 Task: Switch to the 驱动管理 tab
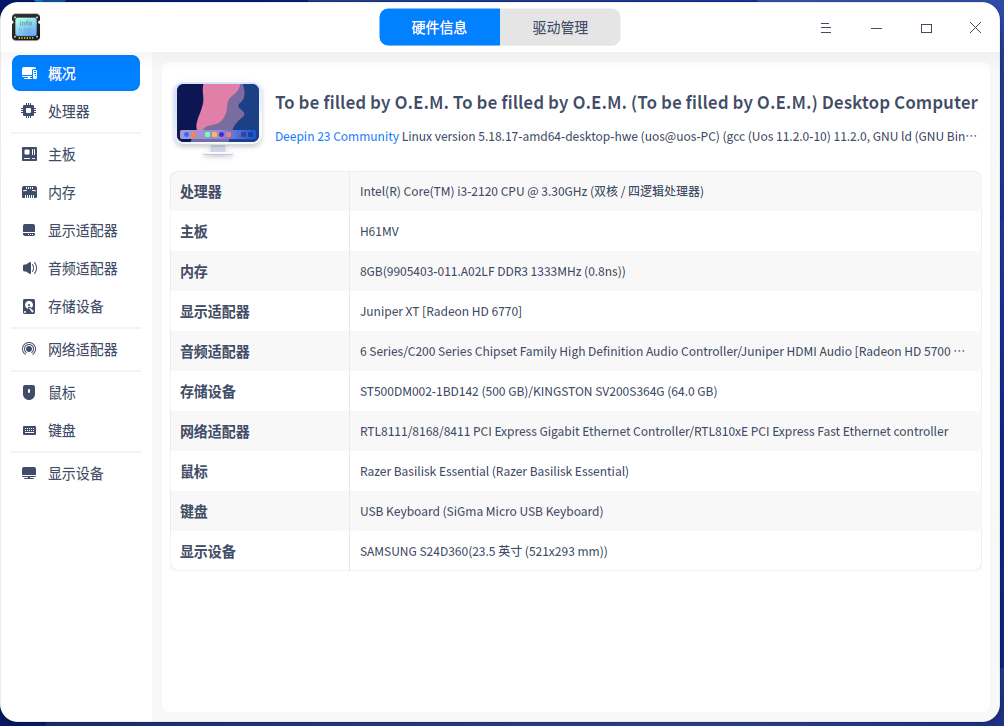tap(560, 27)
